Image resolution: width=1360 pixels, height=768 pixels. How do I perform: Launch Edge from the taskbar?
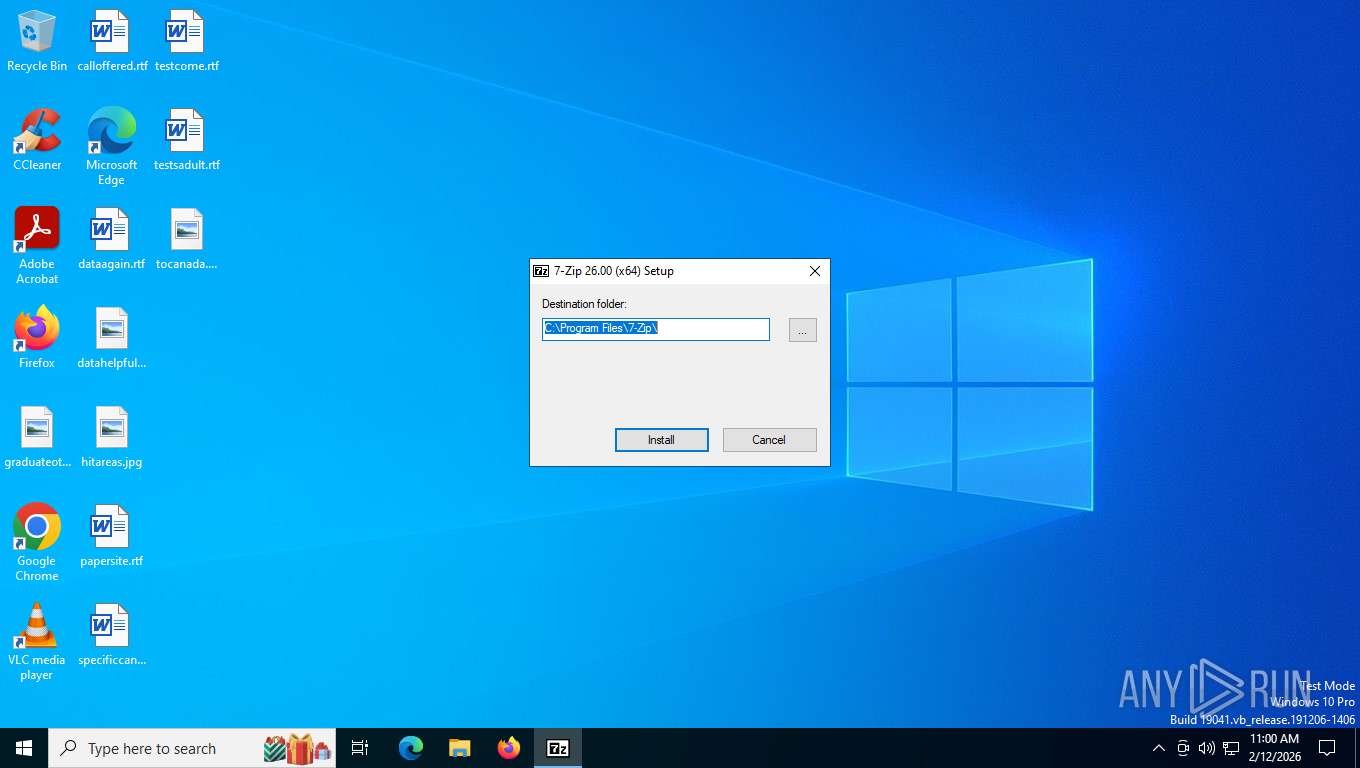click(411, 748)
